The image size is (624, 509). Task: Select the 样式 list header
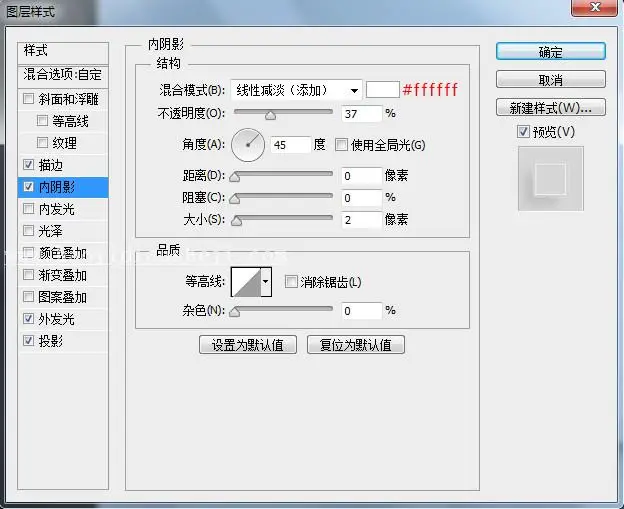pos(63,52)
